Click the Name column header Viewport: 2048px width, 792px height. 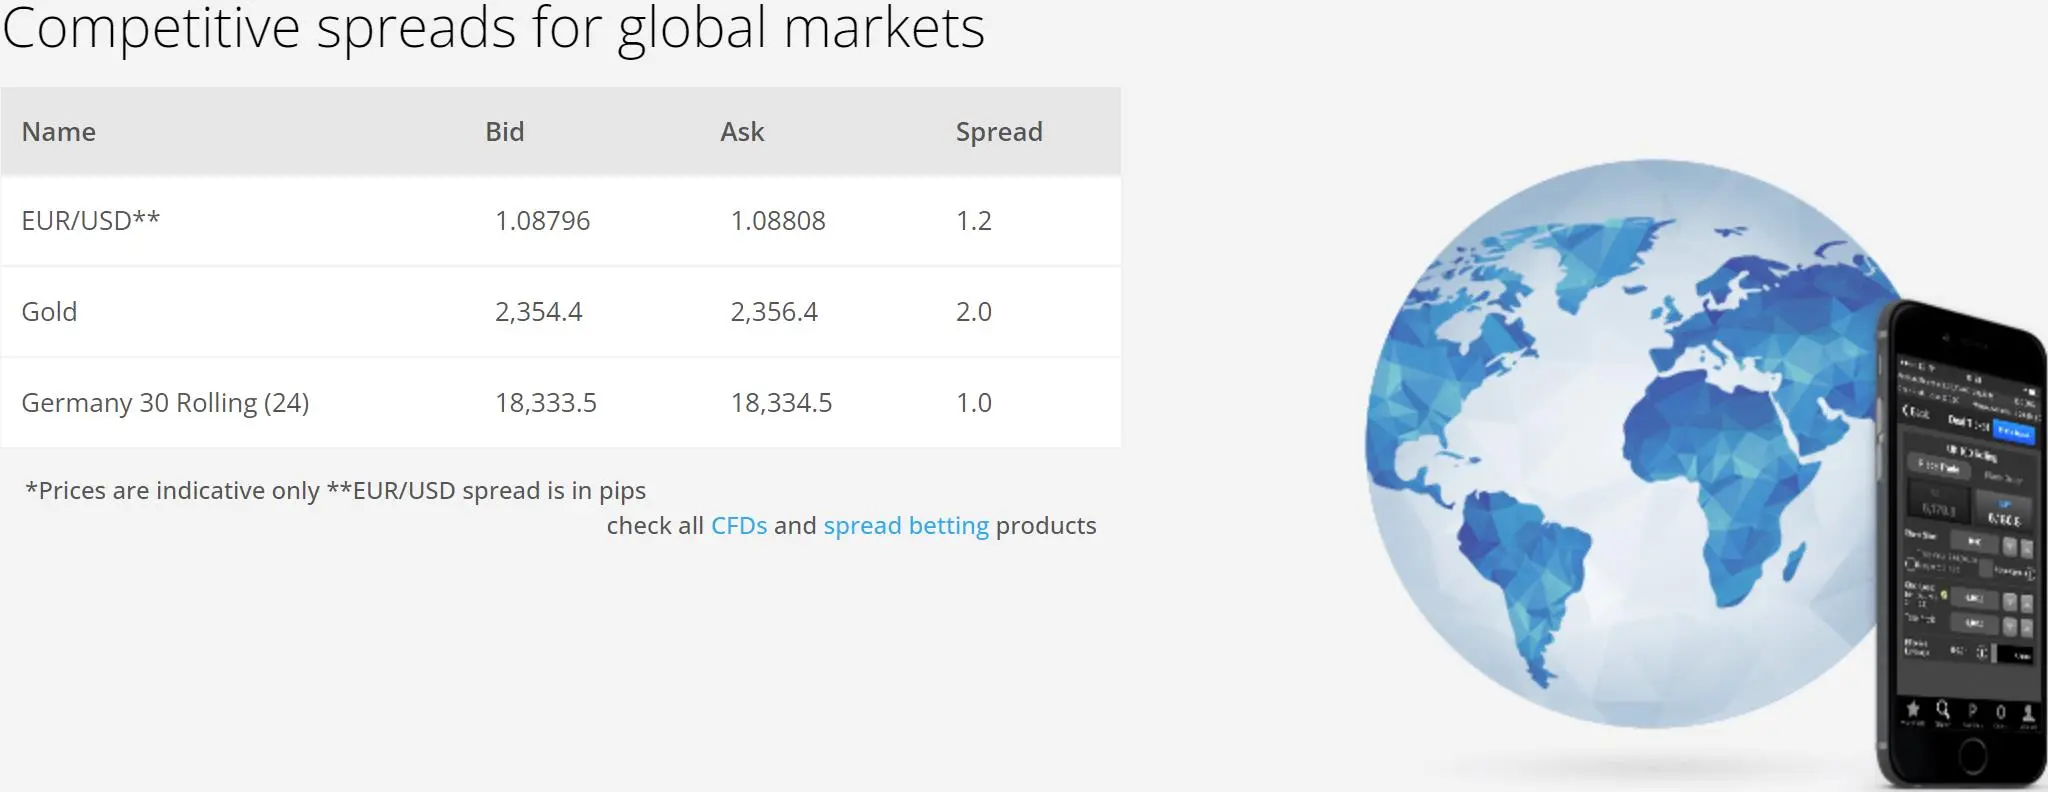pyautogui.click(x=59, y=132)
